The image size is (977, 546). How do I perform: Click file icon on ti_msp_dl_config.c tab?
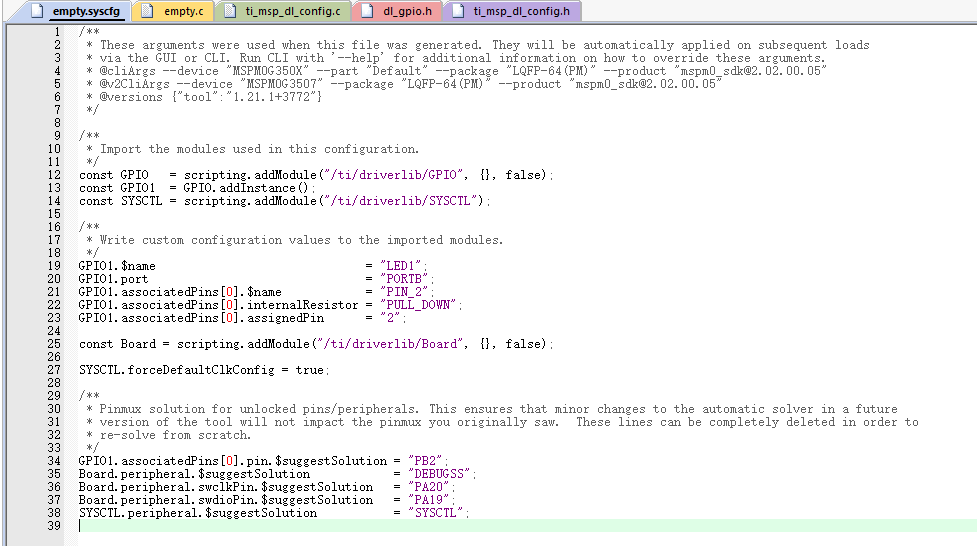coord(231,11)
